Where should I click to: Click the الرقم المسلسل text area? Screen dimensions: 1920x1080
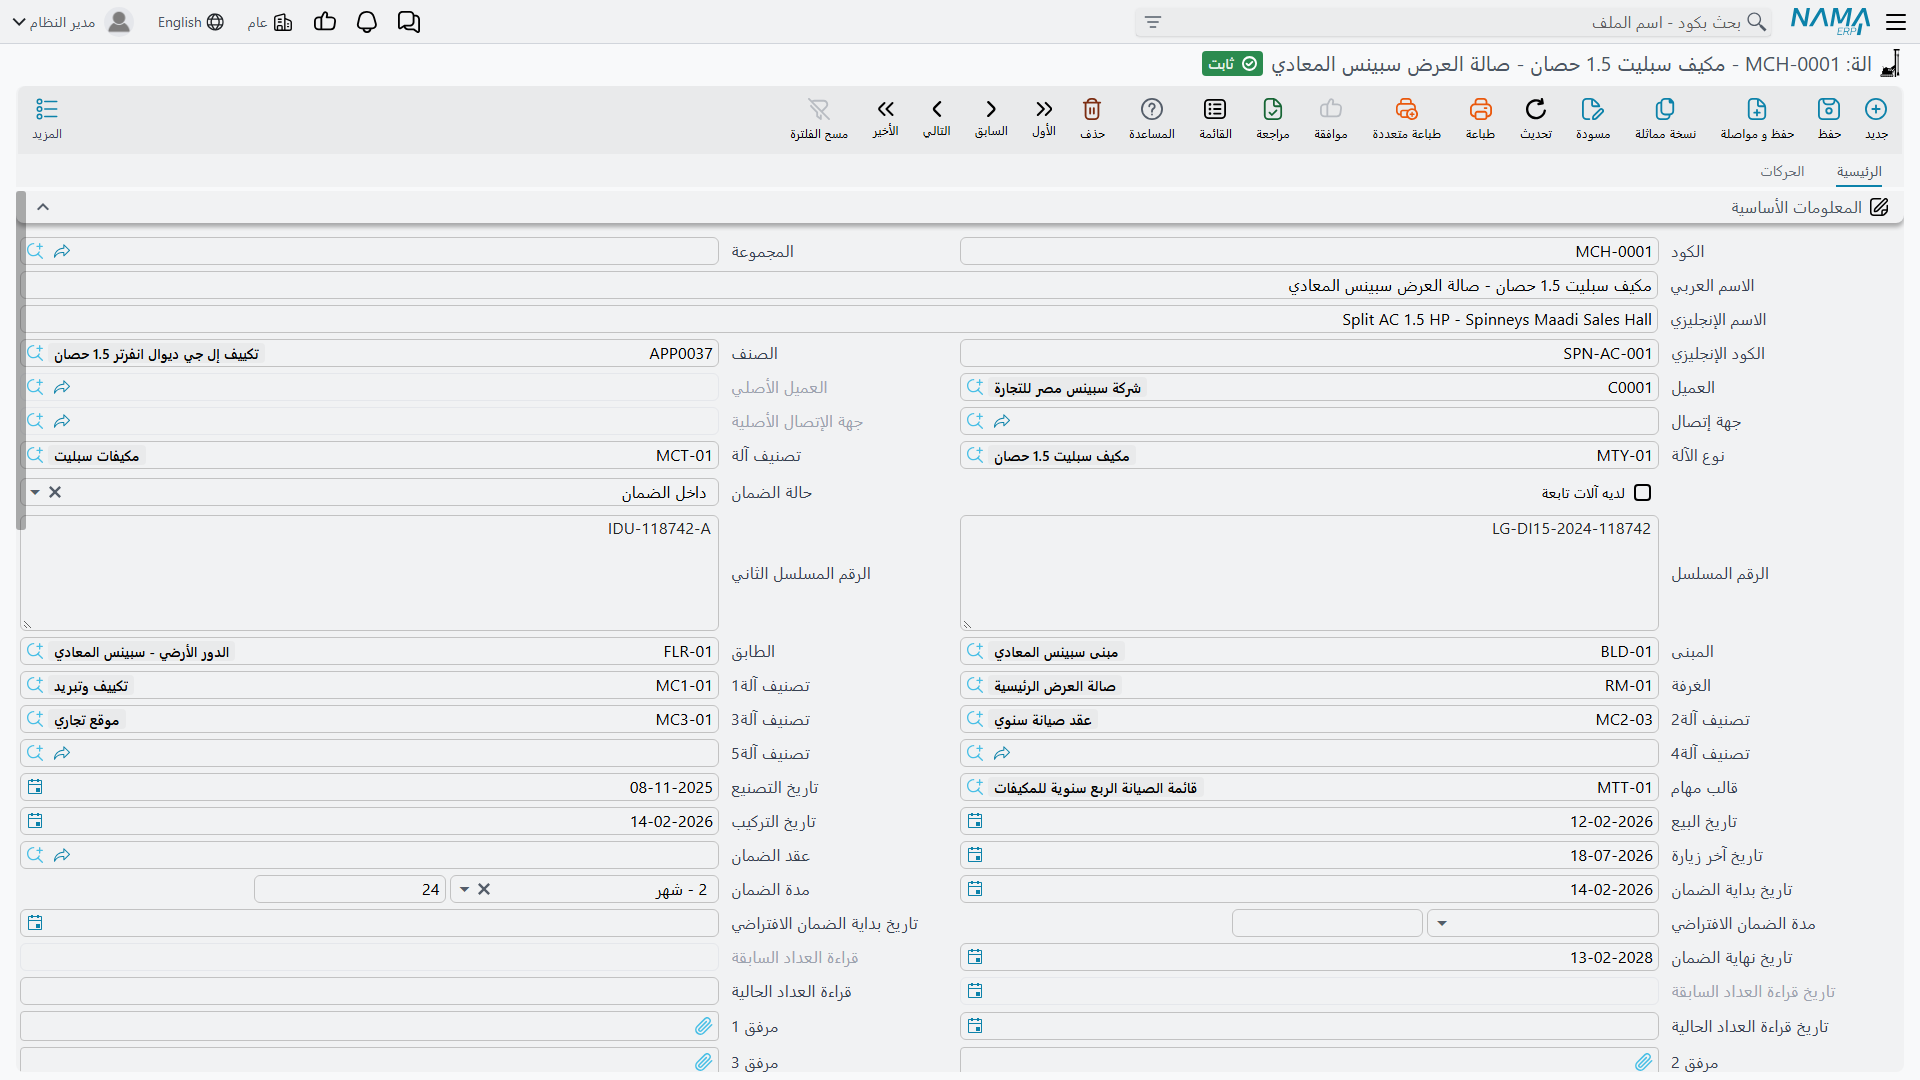1309,573
